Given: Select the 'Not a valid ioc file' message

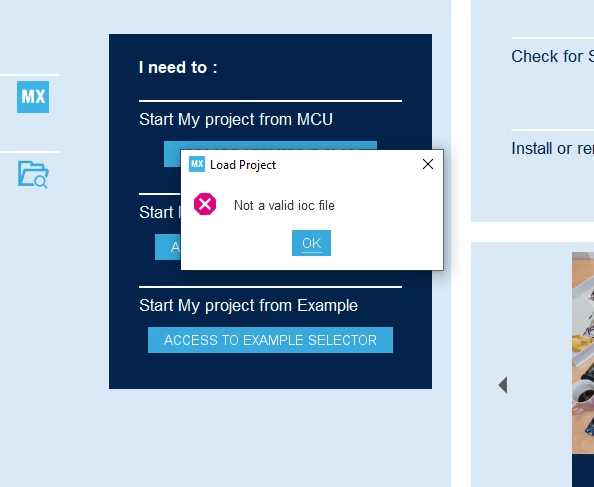Looking at the screenshot, I should [284, 205].
